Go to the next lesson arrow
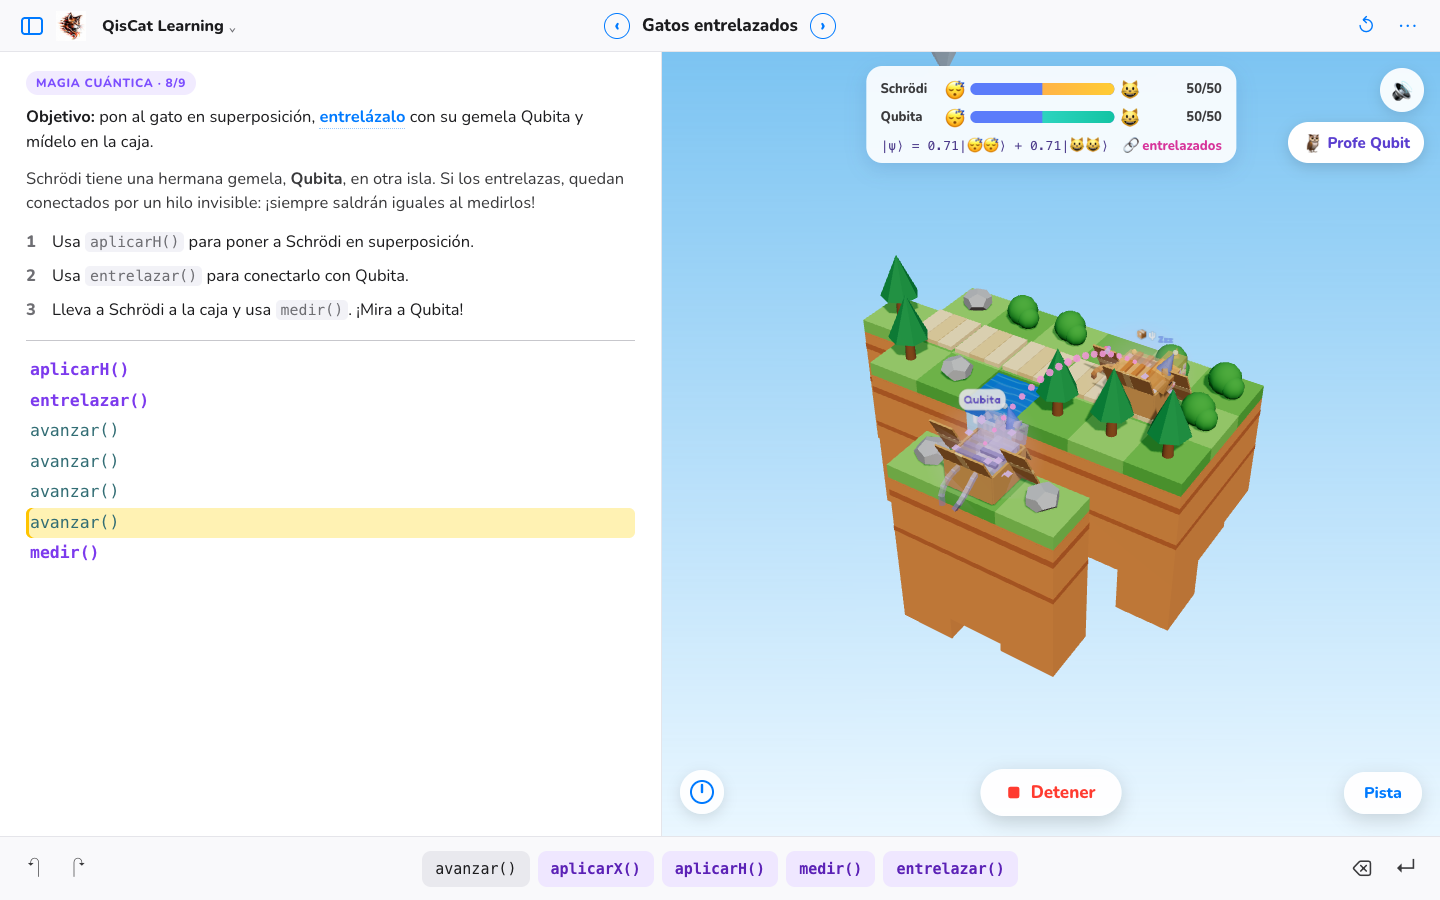Screen dimensions: 1440x900 pos(823,26)
